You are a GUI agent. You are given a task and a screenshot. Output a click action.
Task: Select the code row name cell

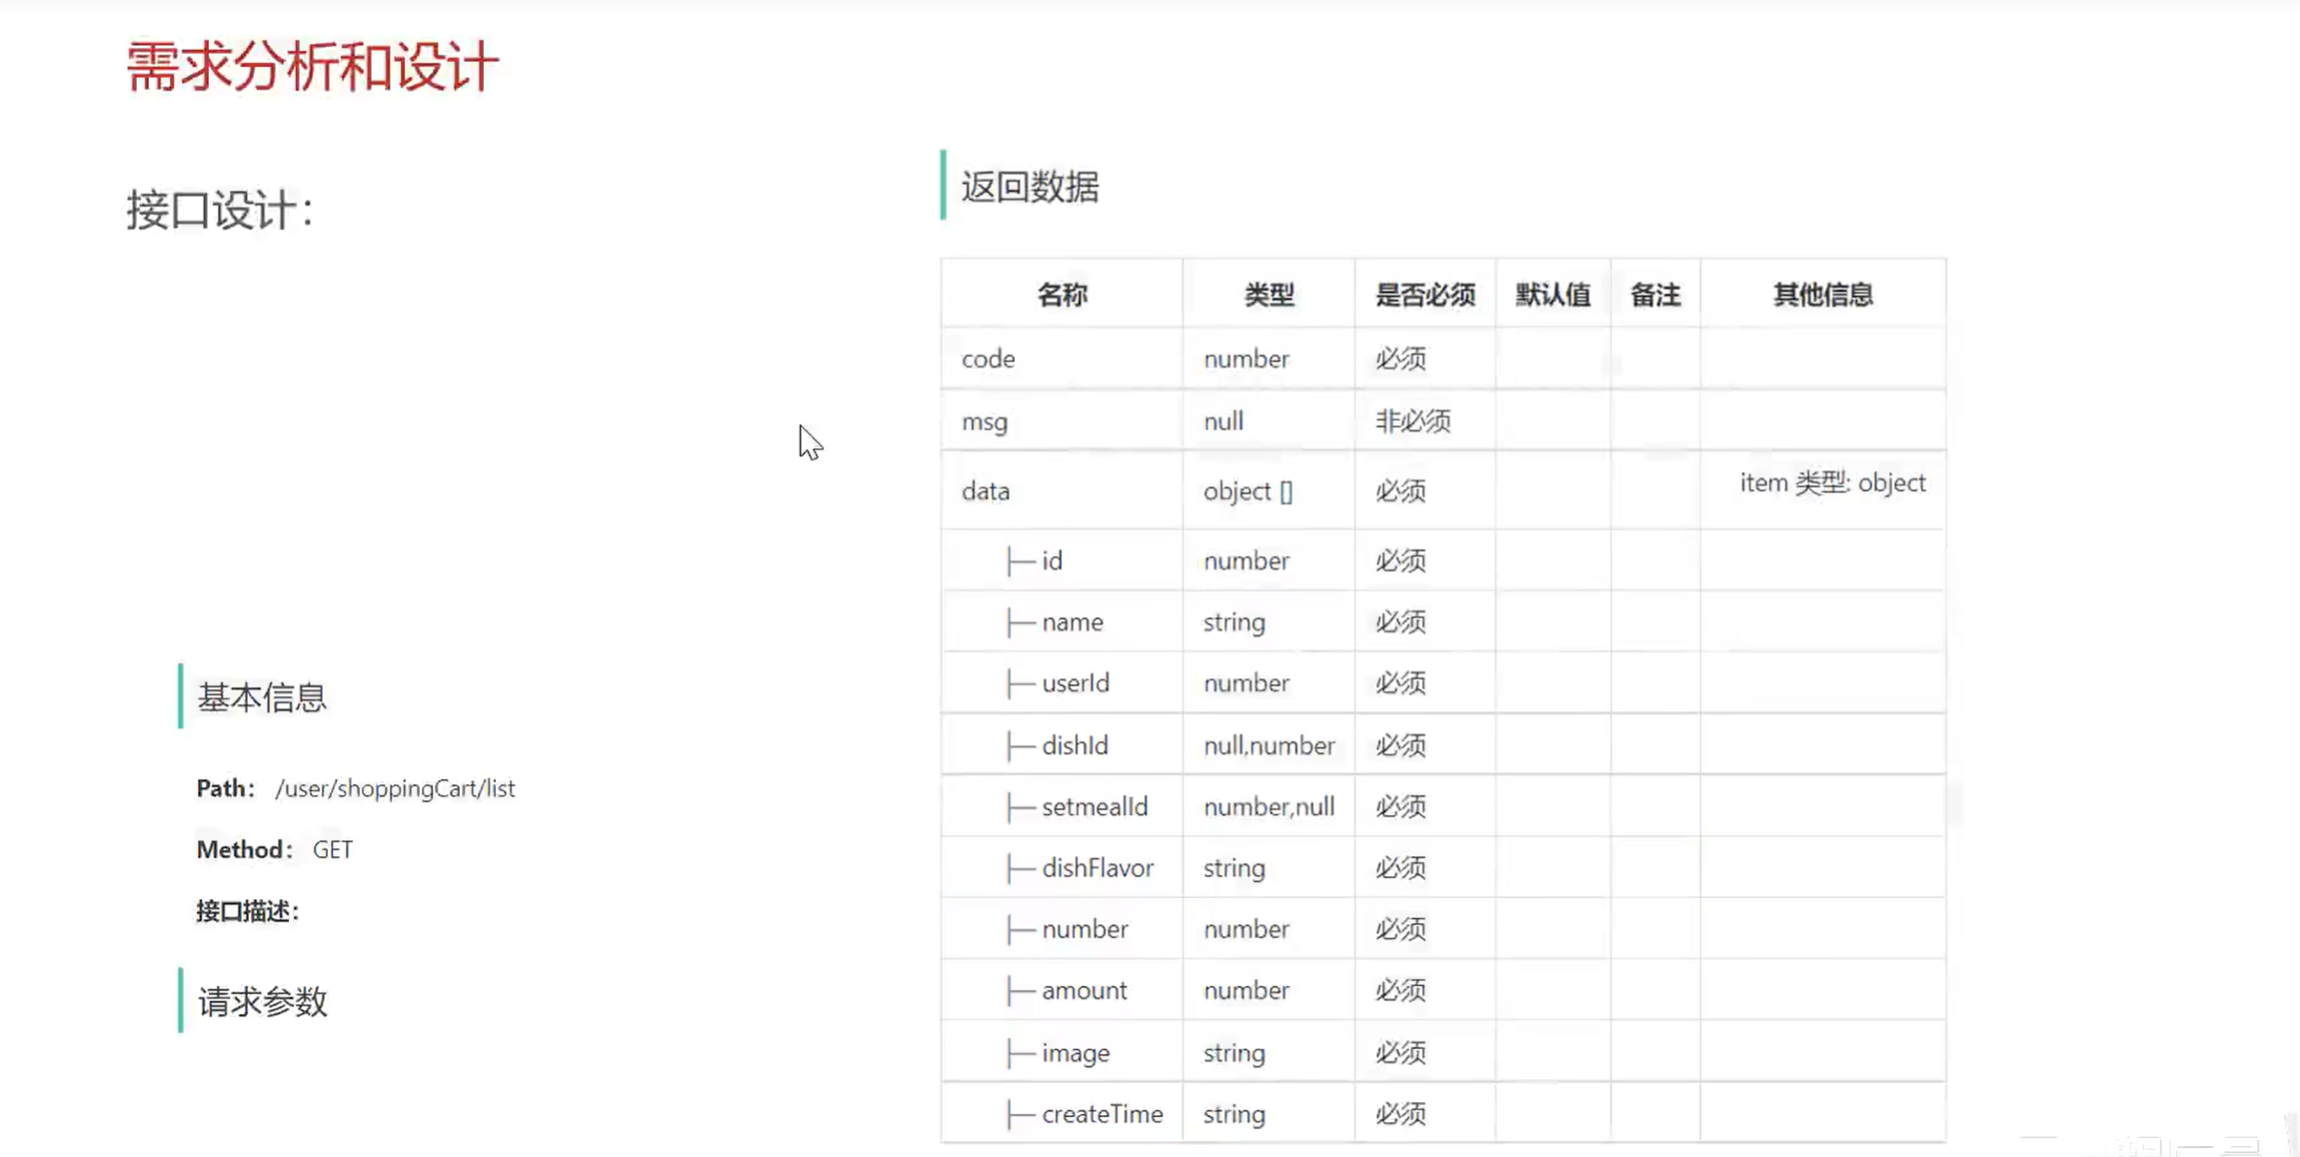(988, 359)
